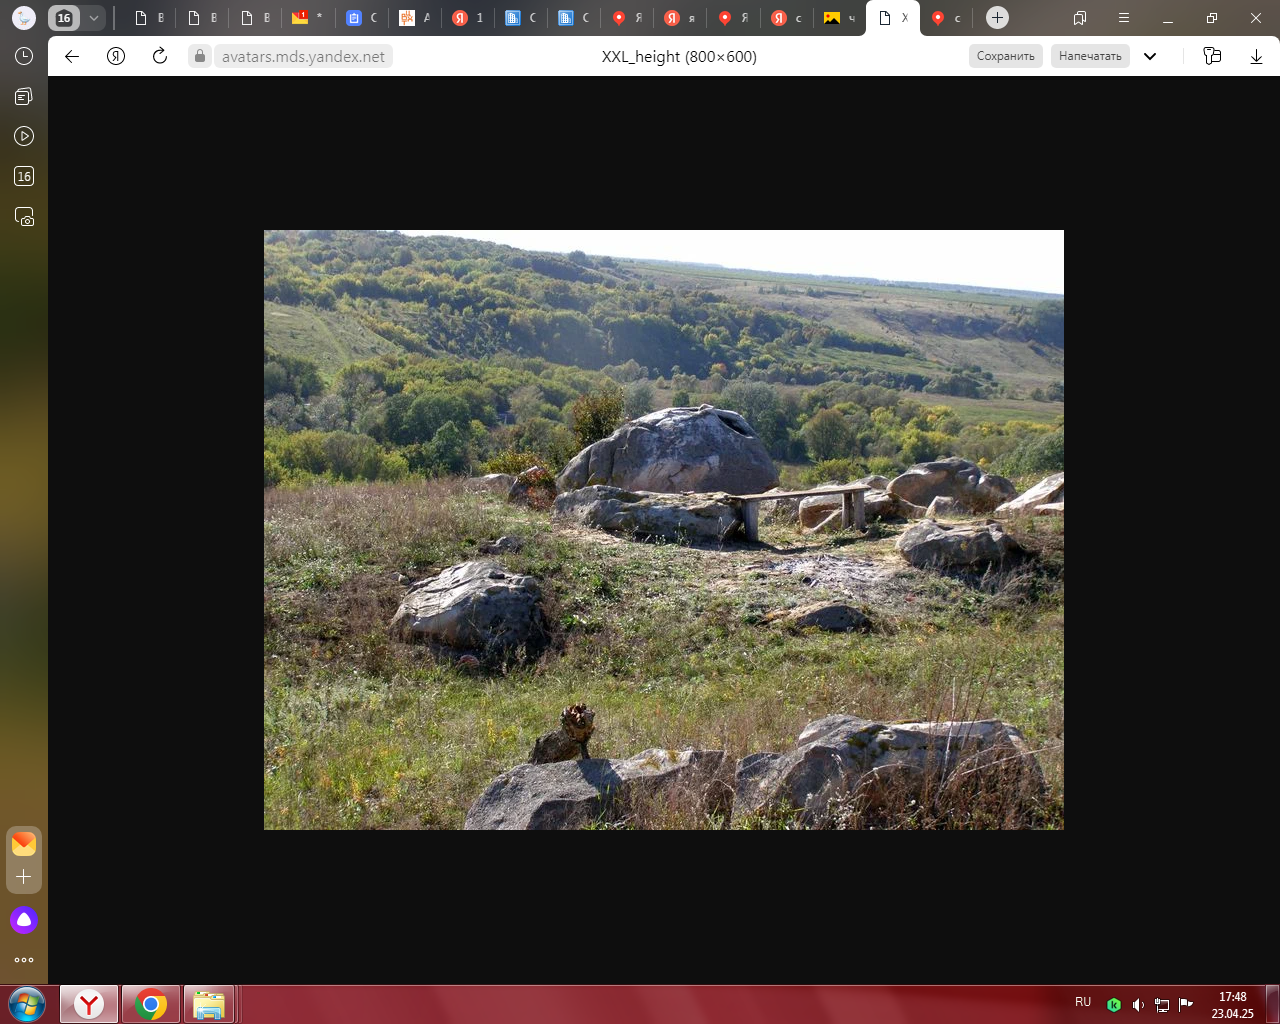
Task: Open History clock icon in sidebar
Action: click(x=24, y=56)
